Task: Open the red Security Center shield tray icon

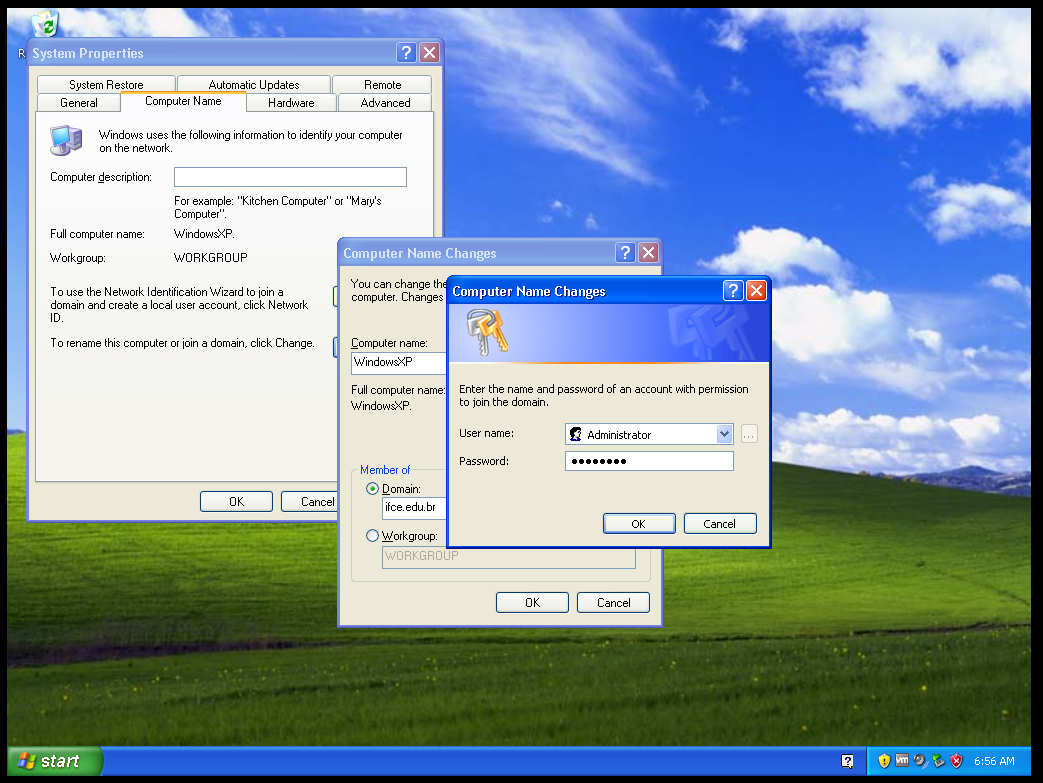Action: [957, 761]
